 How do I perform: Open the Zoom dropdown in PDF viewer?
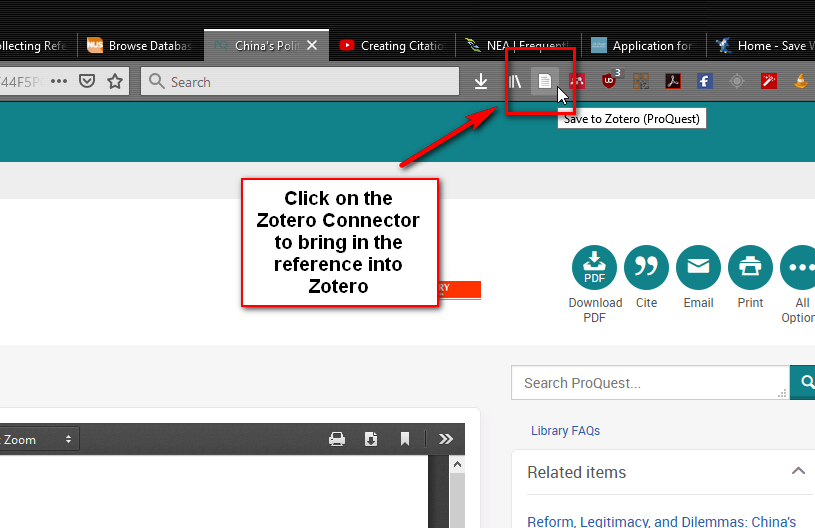point(38,440)
